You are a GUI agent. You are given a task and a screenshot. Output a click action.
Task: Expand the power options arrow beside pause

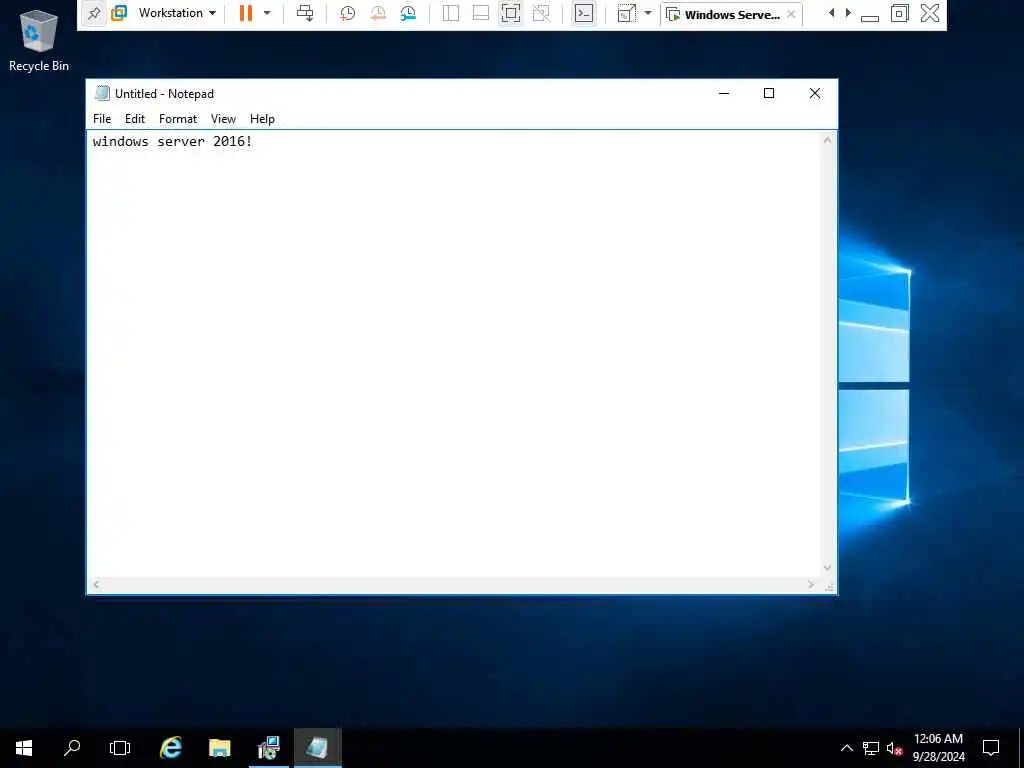[x=266, y=13]
